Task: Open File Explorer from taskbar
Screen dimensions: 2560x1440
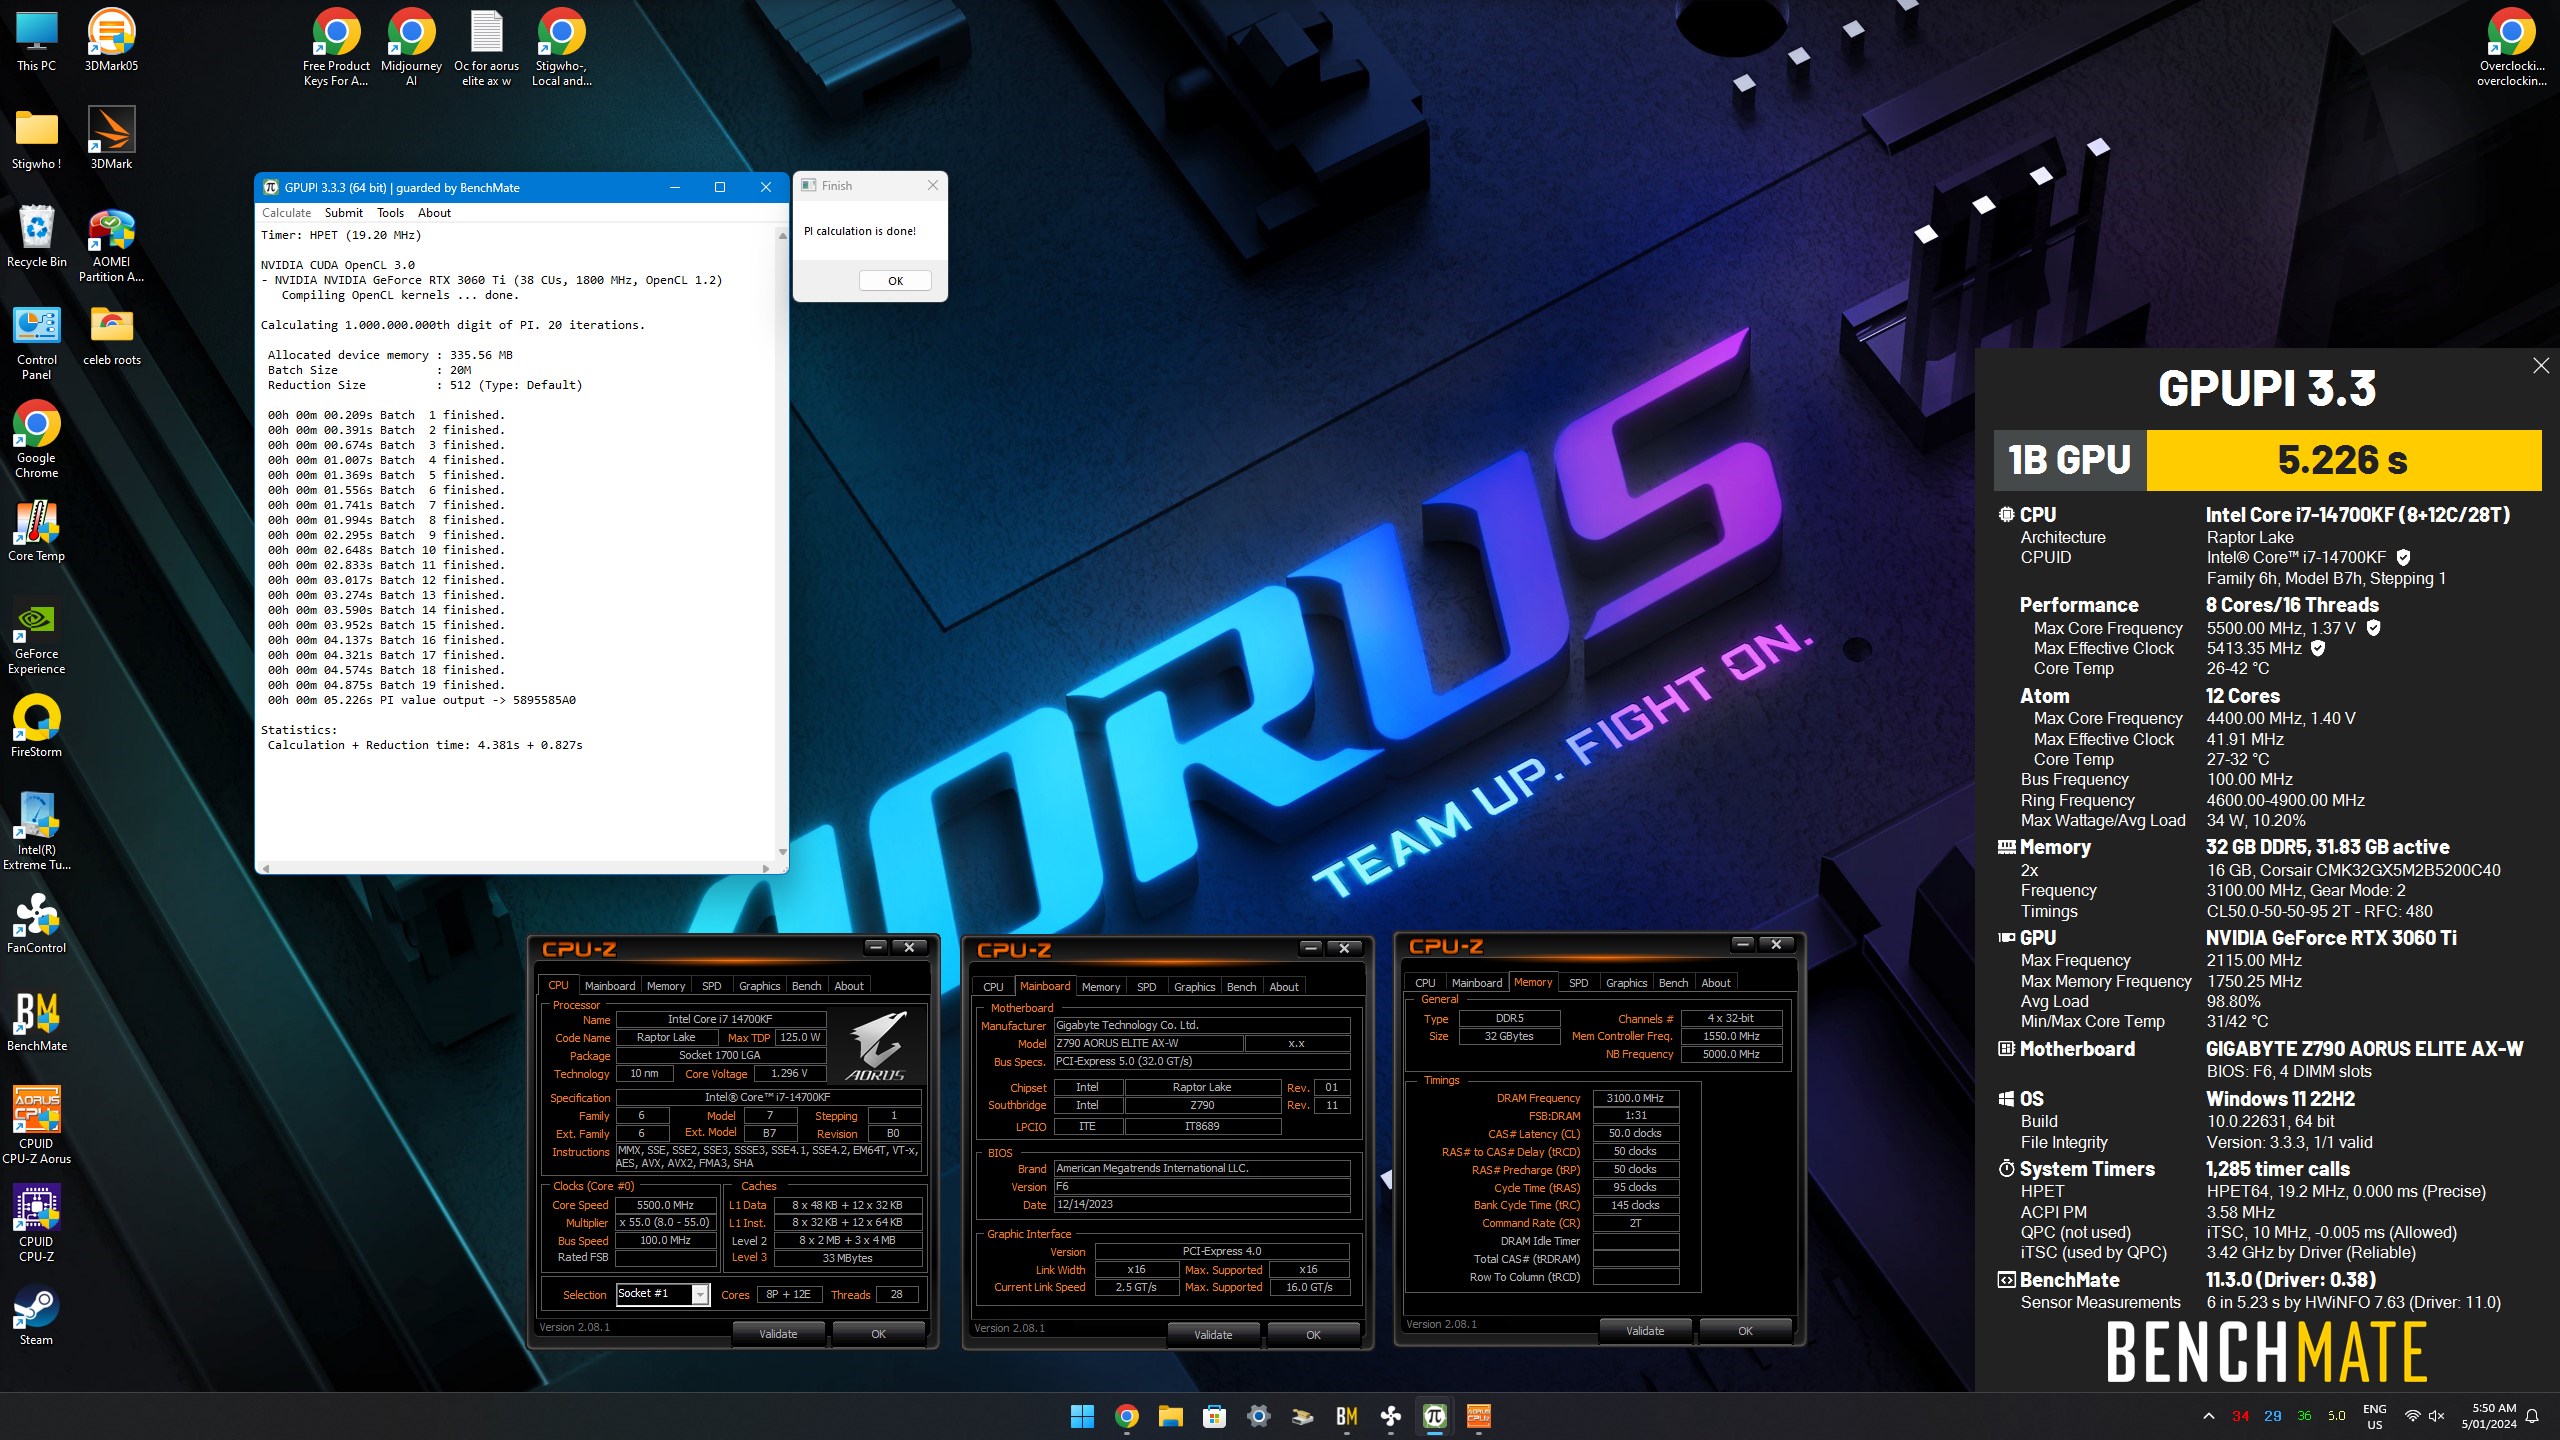Action: tap(1170, 1416)
